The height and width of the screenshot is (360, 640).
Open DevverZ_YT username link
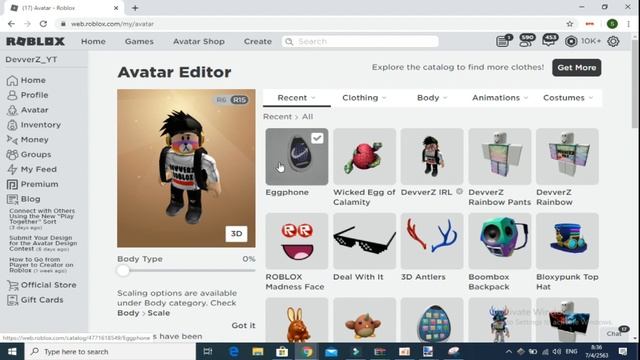[x=31, y=60]
